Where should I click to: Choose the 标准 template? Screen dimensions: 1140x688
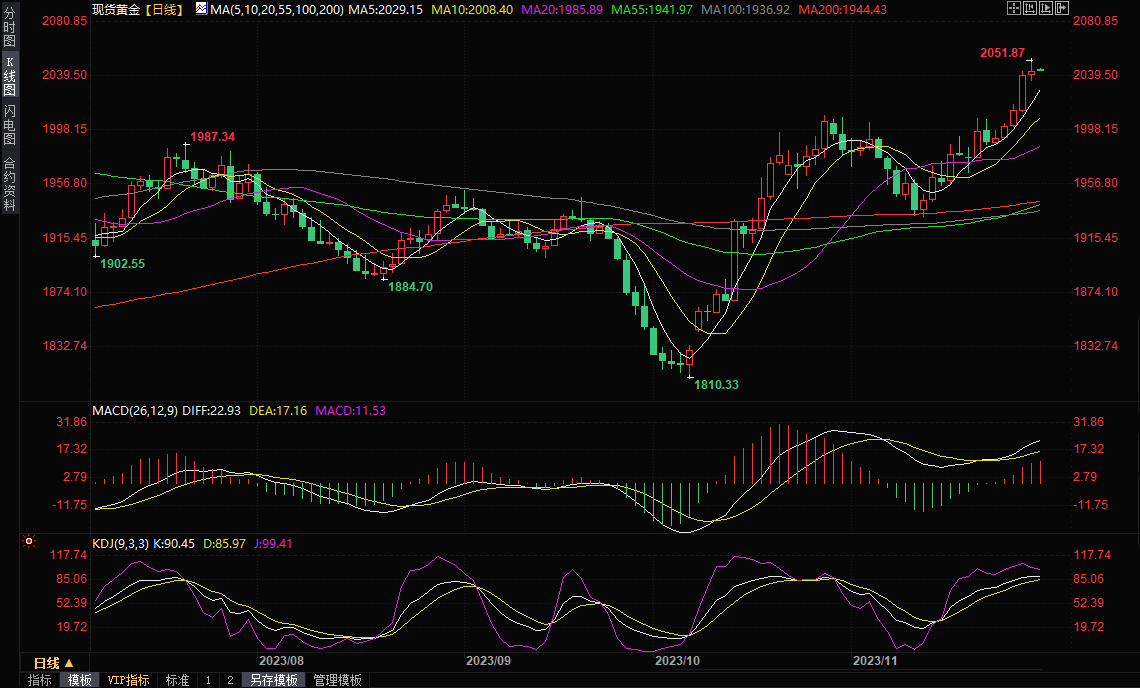177,680
